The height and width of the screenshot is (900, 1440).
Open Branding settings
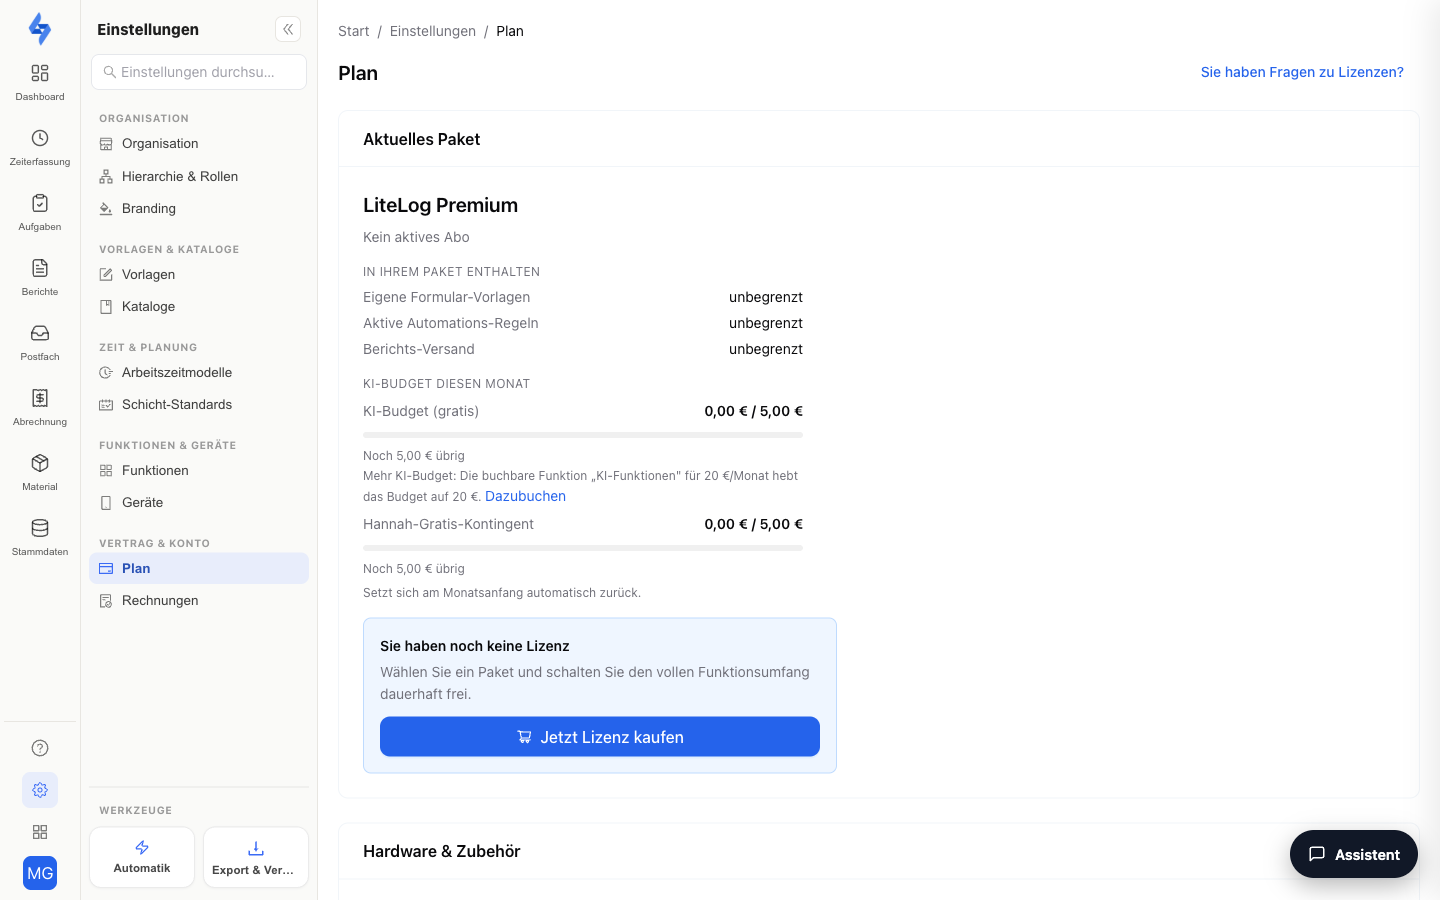click(x=199, y=208)
